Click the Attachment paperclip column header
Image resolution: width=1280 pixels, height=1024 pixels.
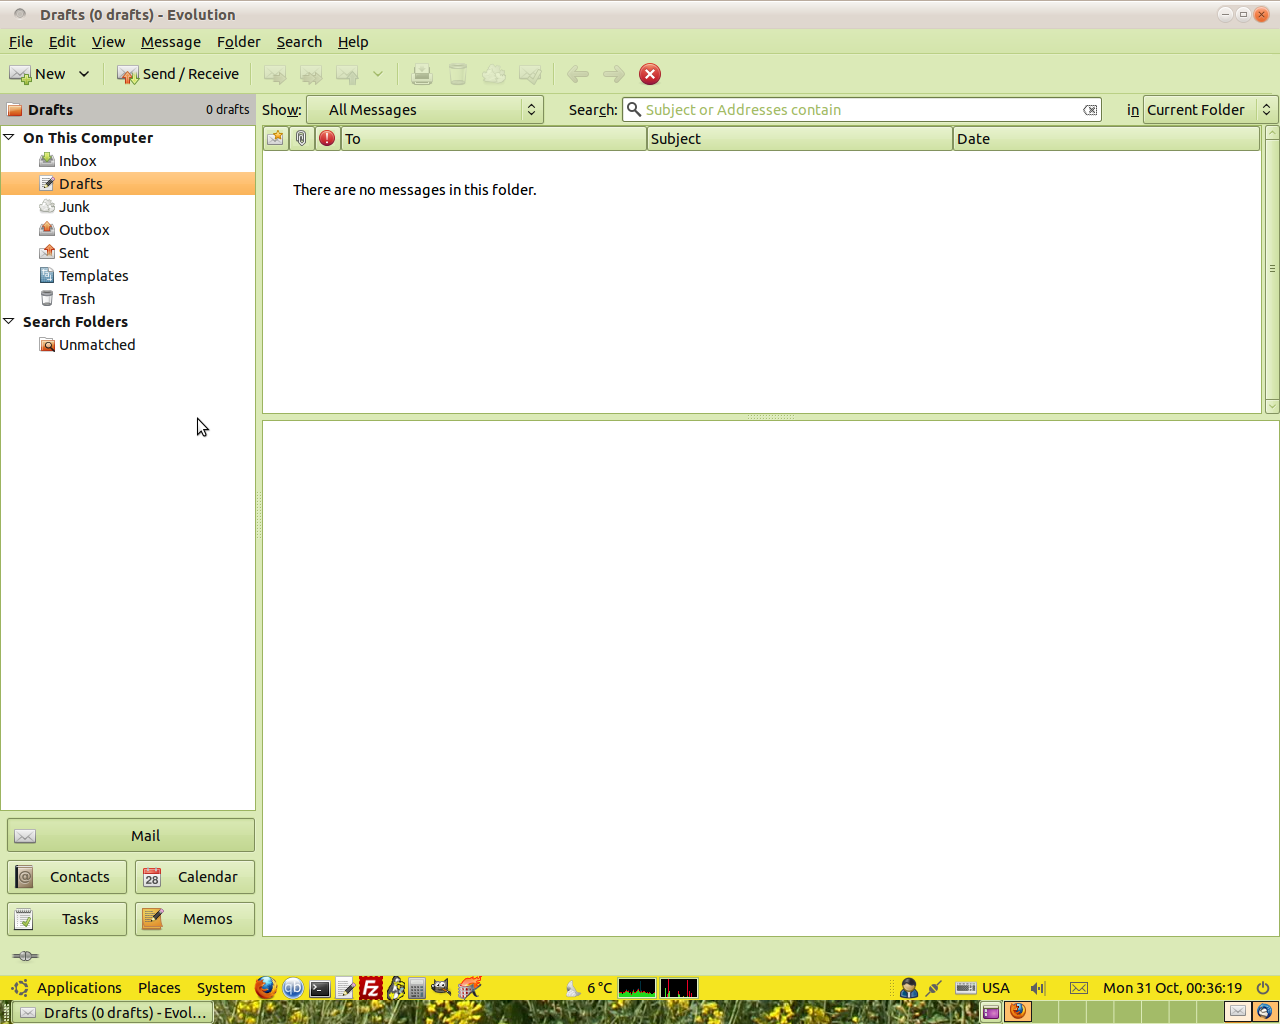(301, 139)
